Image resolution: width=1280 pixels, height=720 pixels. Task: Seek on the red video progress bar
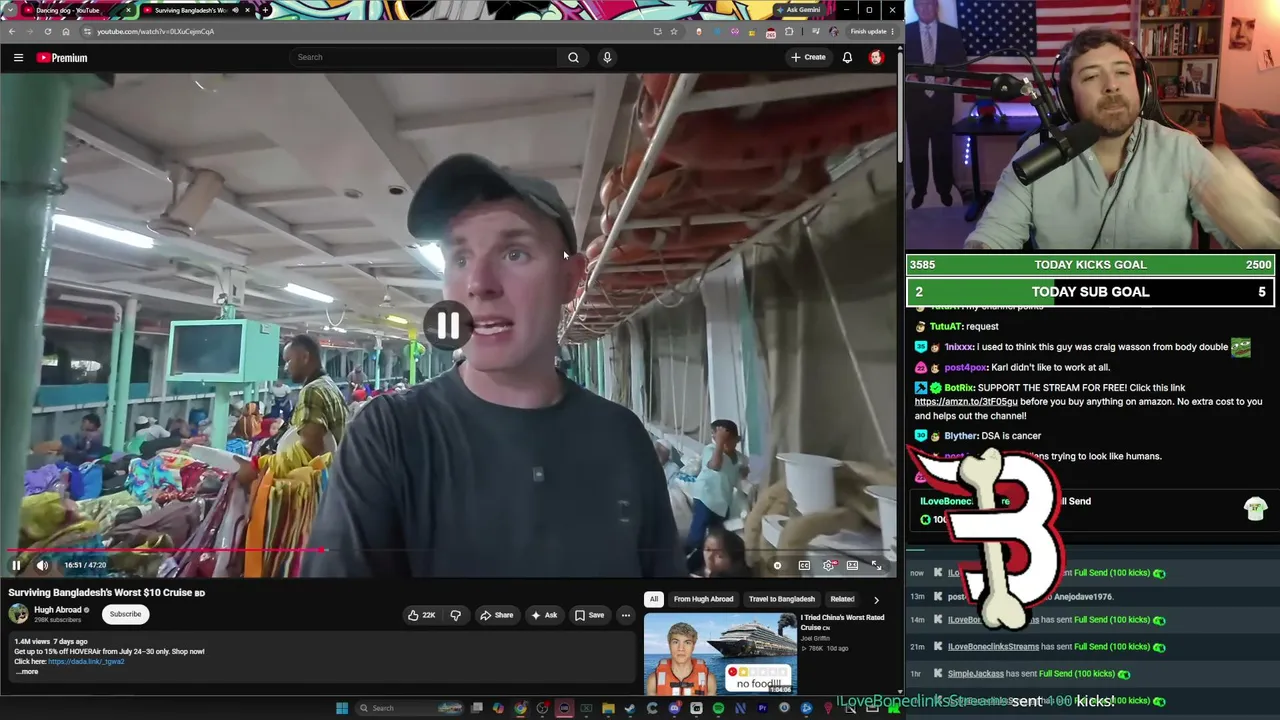point(448,550)
